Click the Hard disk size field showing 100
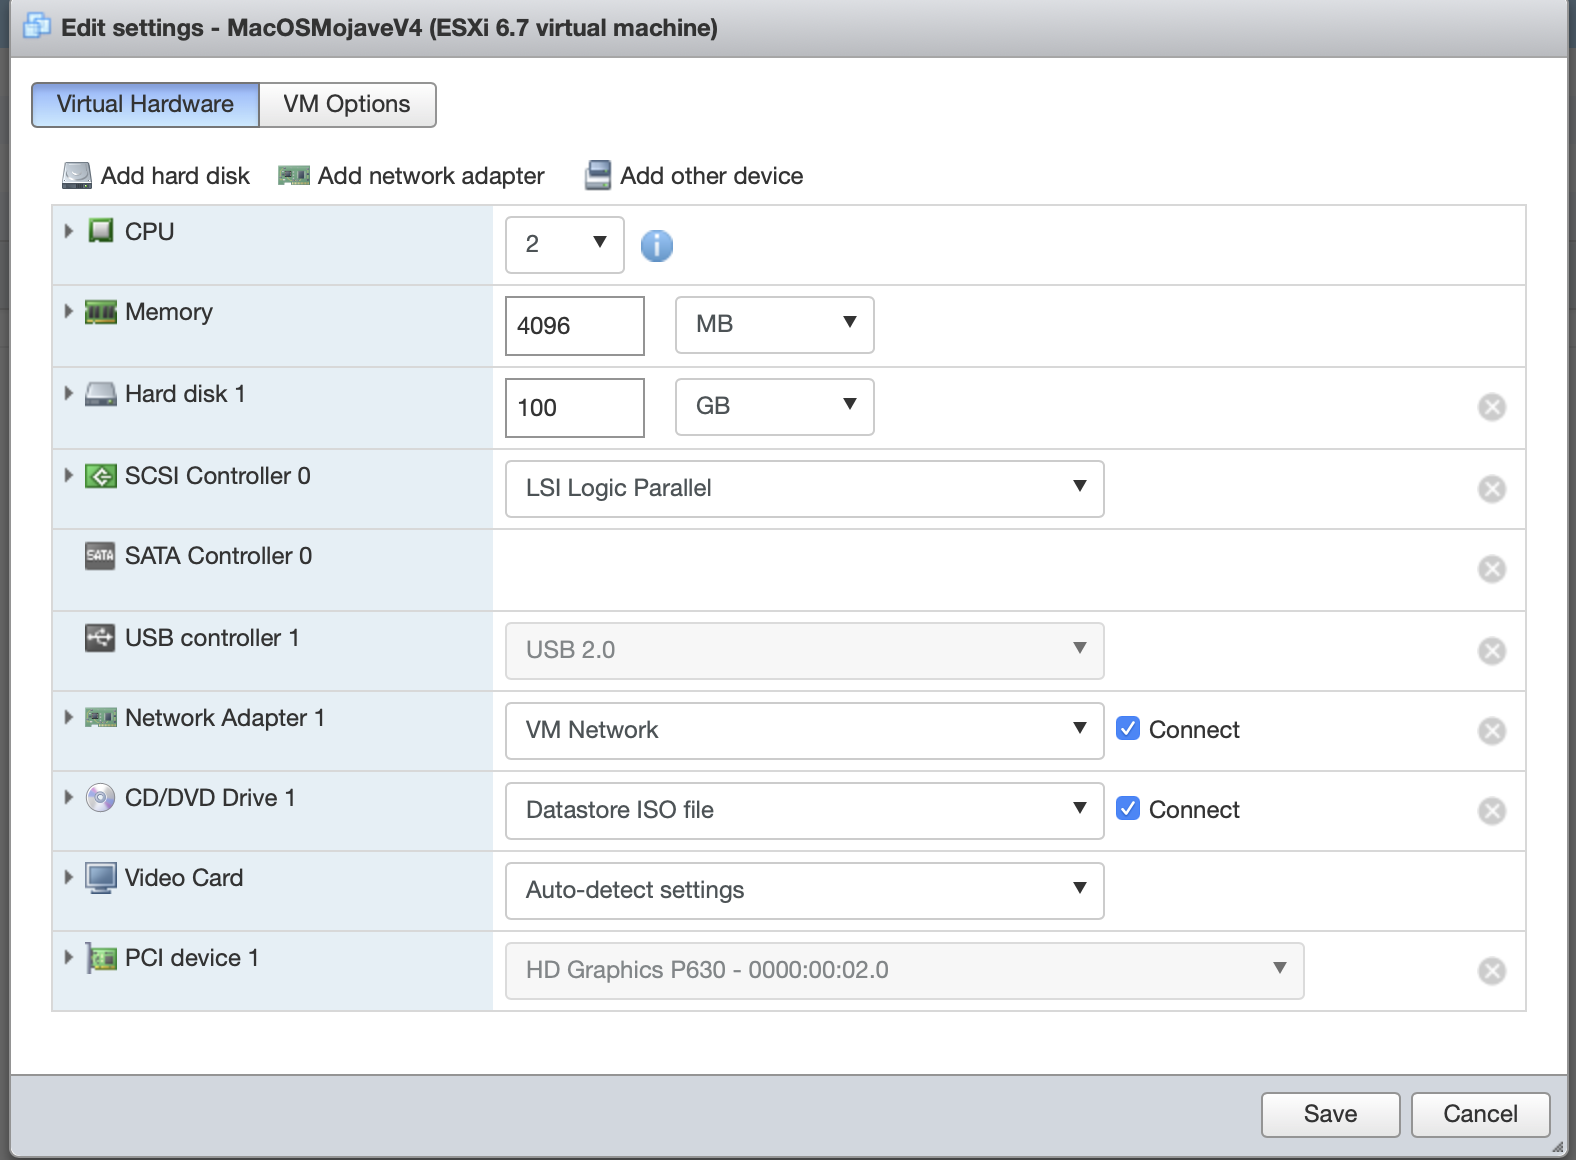This screenshot has height=1160, width=1576. pyautogui.click(x=575, y=407)
